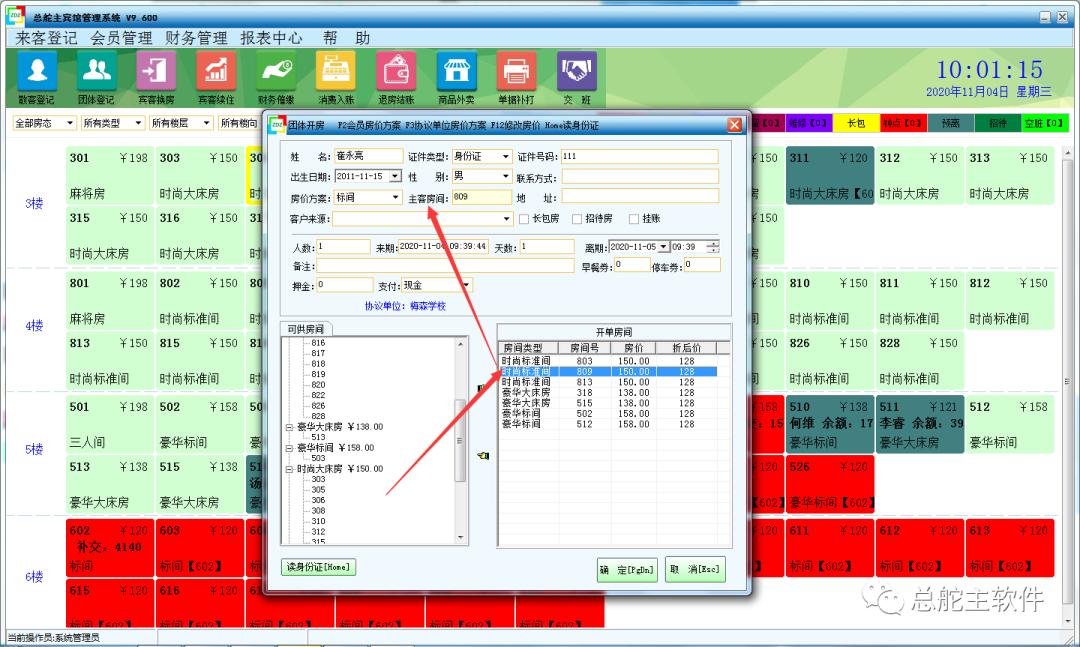The image size is (1080, 647).
Task: Open the 房价方案 combo box
Action: pos(395,198)
